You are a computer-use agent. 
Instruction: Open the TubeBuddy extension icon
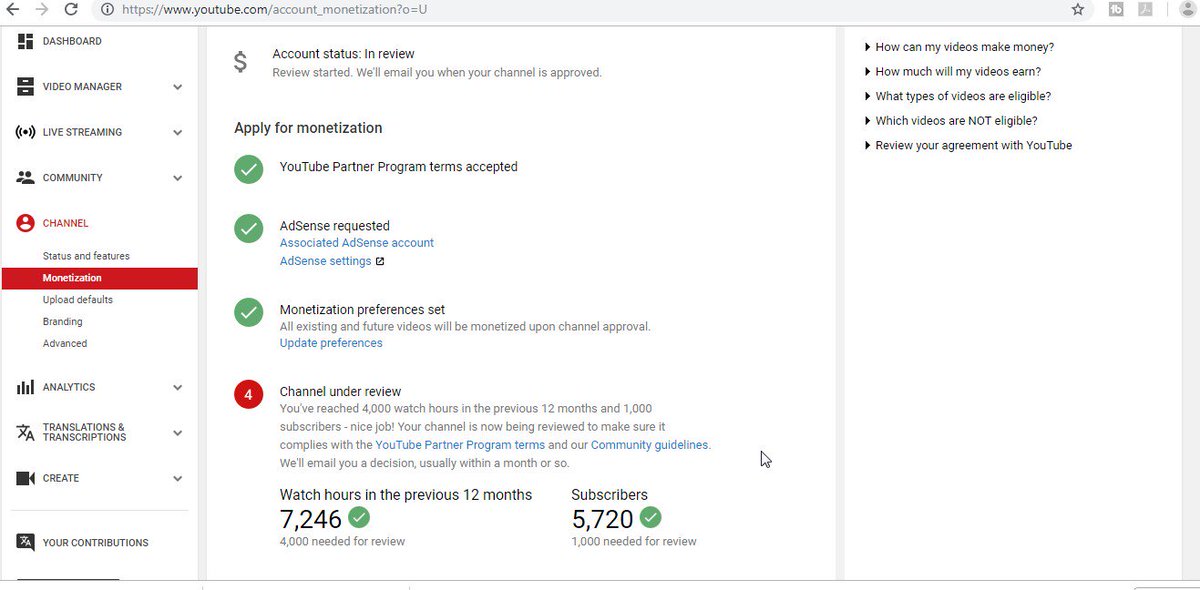tap(1116, 9)
